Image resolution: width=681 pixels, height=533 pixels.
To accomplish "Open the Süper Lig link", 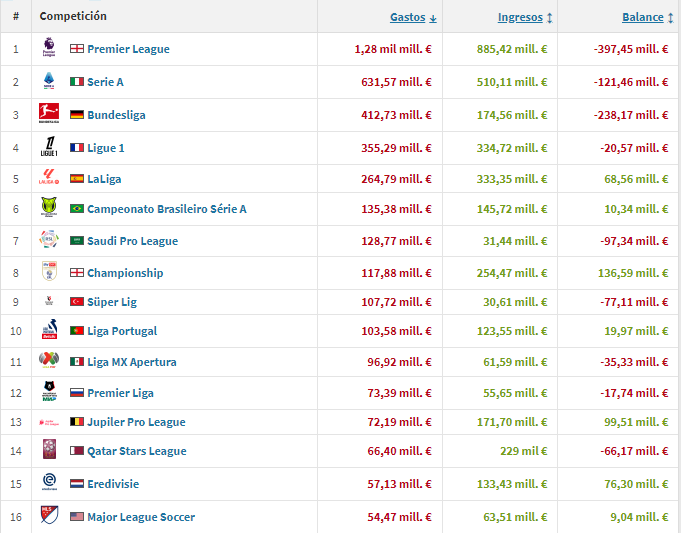I will click(x=112, y=302).
